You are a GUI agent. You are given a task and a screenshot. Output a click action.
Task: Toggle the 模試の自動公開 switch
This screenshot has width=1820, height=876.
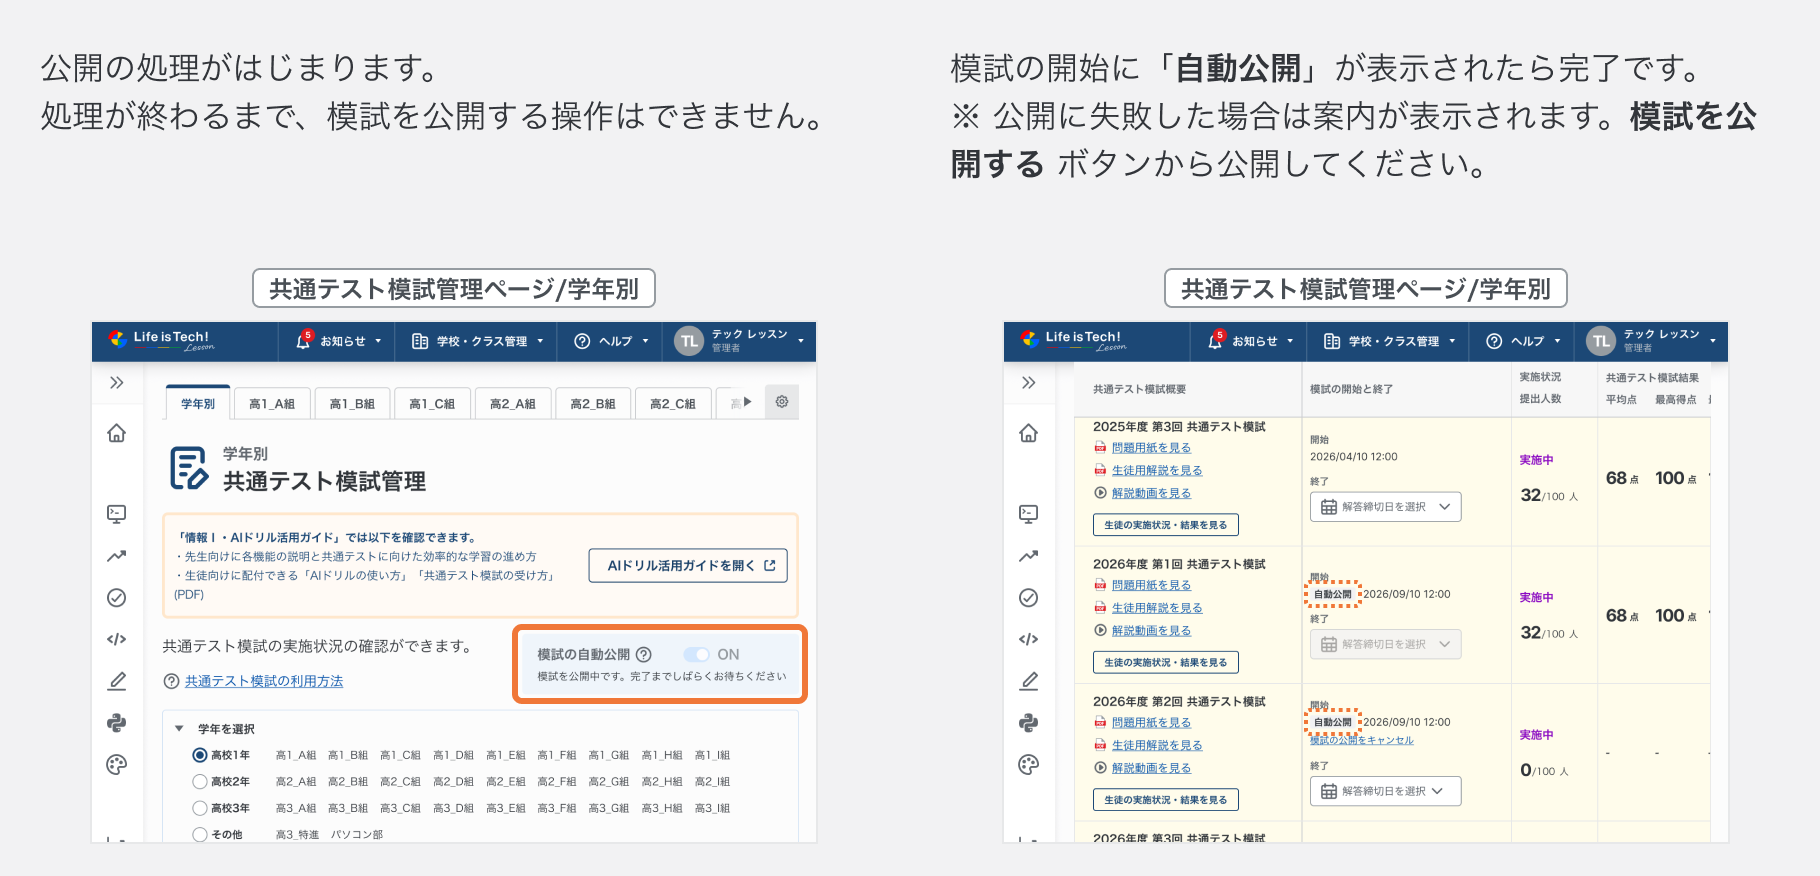pyautogui.click(x=697, y=654)
